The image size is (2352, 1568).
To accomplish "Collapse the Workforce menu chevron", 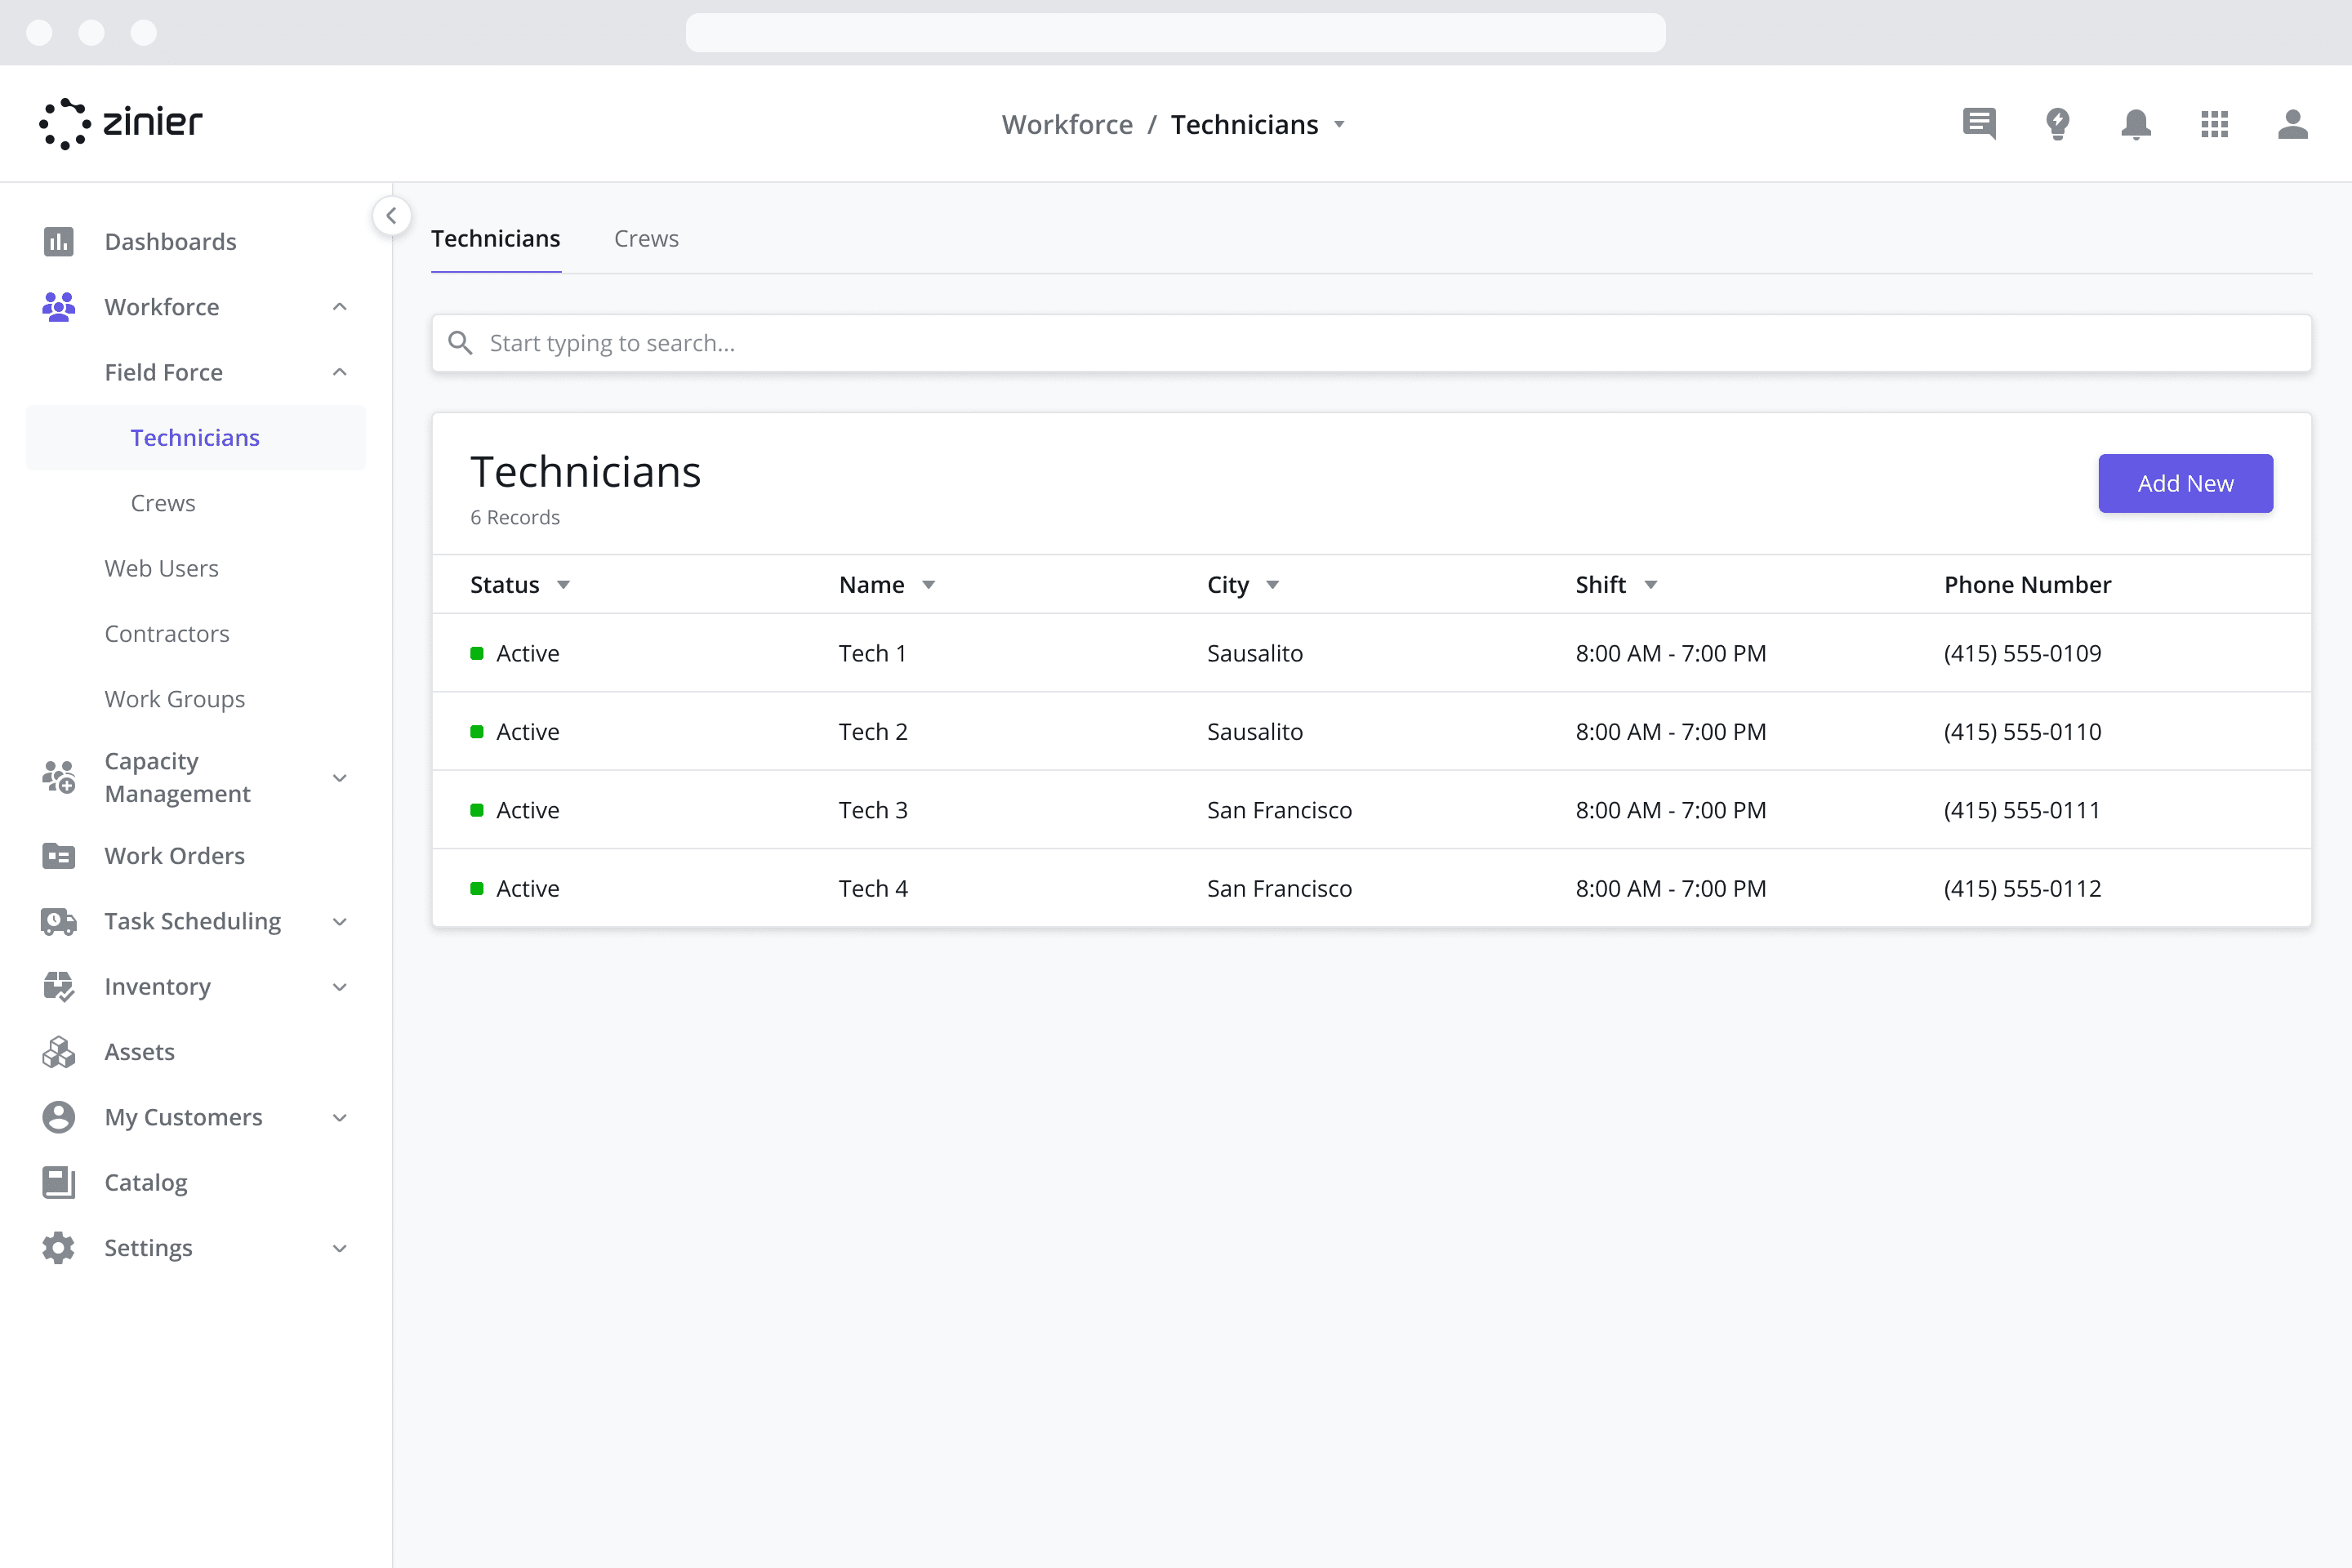I will point(340,307).
